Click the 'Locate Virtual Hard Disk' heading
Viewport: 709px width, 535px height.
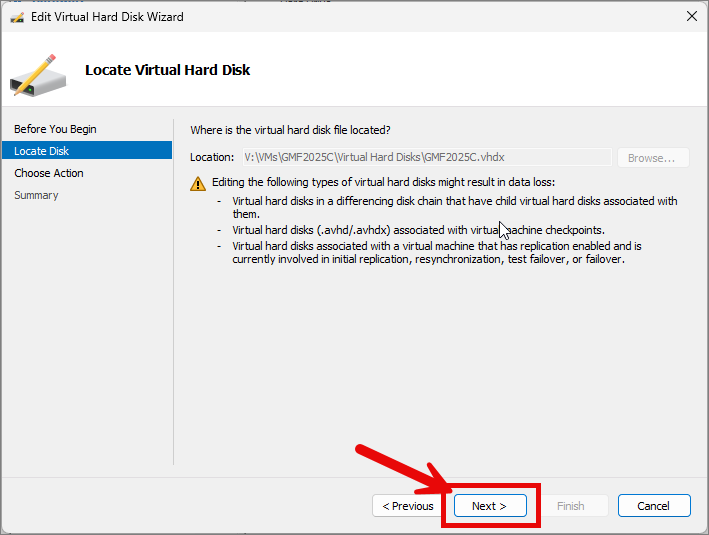[167, 70]
